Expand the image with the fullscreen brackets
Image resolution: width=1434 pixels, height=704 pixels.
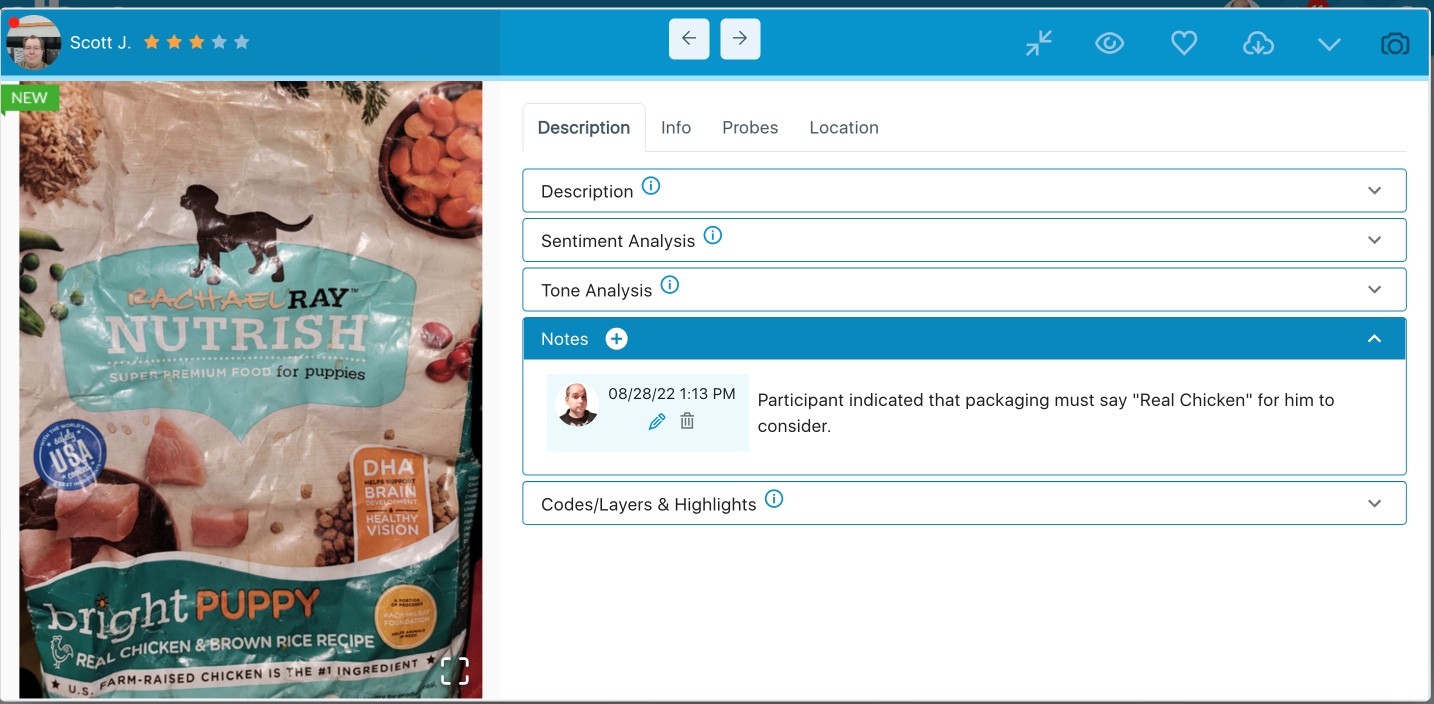tap(455, 670)
